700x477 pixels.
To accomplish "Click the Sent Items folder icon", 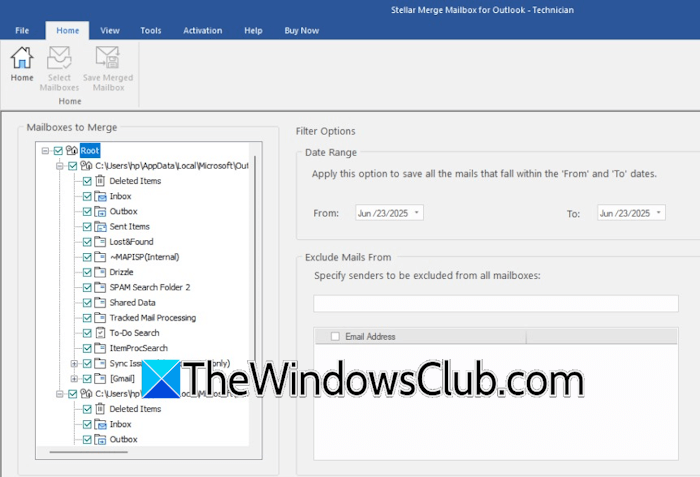I will point(100,226).
